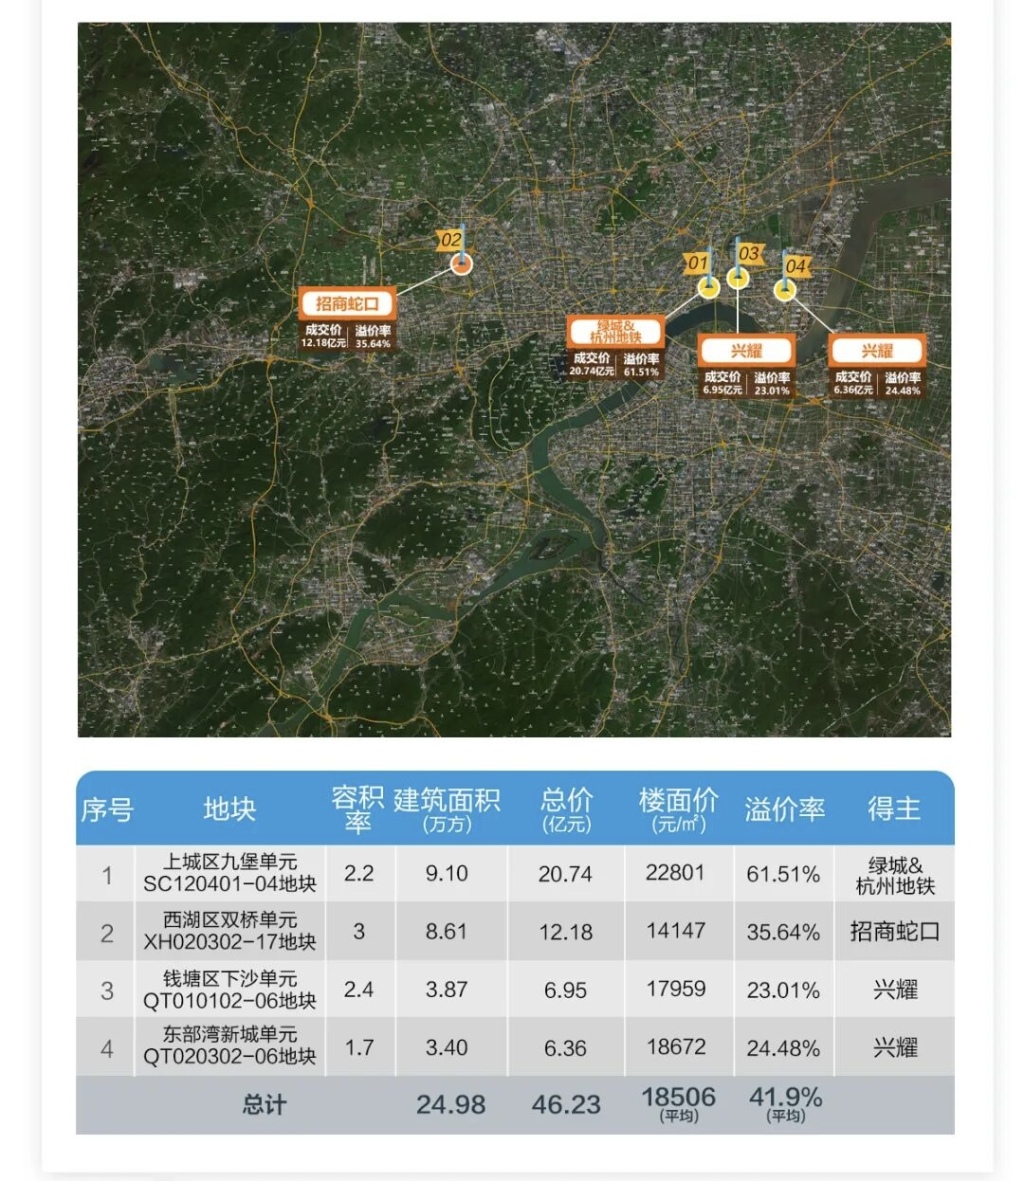Click the 兴耀 winner cell in row 3
Screen dimensions: 1024x1181
click(895, 990)
